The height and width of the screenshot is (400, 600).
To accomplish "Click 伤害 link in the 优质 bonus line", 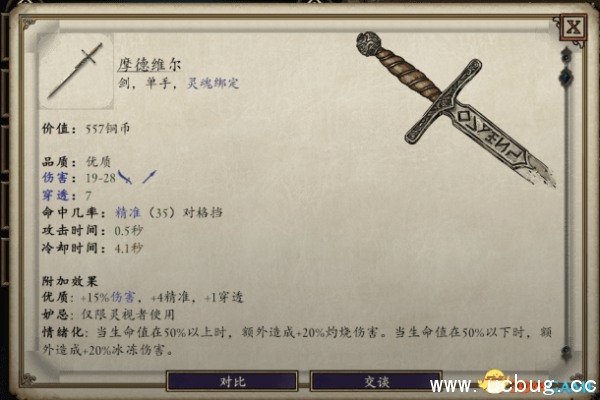I will click(x=123, y=297).
